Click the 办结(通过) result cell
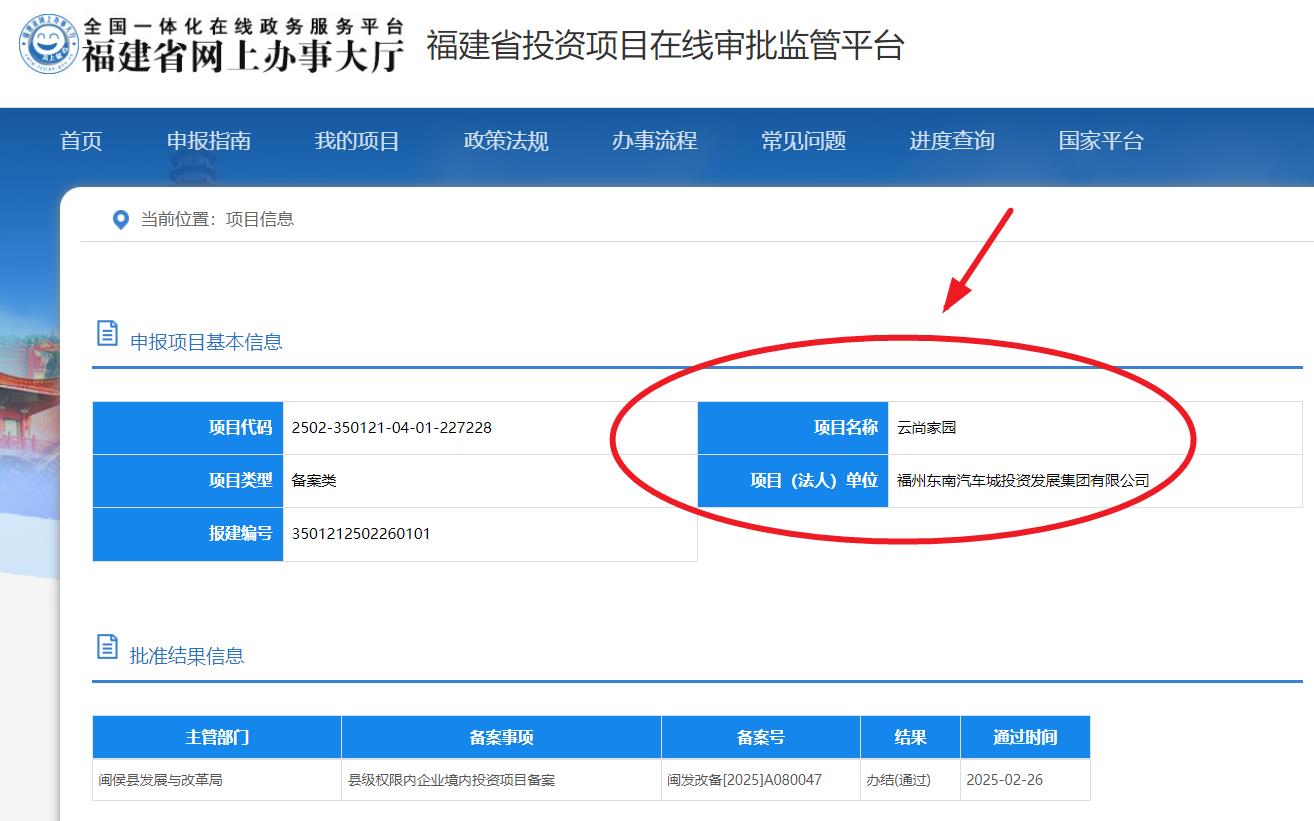The height and width of the screenshot is (821, 1314). pyautogui.click(x=910, y=780)
